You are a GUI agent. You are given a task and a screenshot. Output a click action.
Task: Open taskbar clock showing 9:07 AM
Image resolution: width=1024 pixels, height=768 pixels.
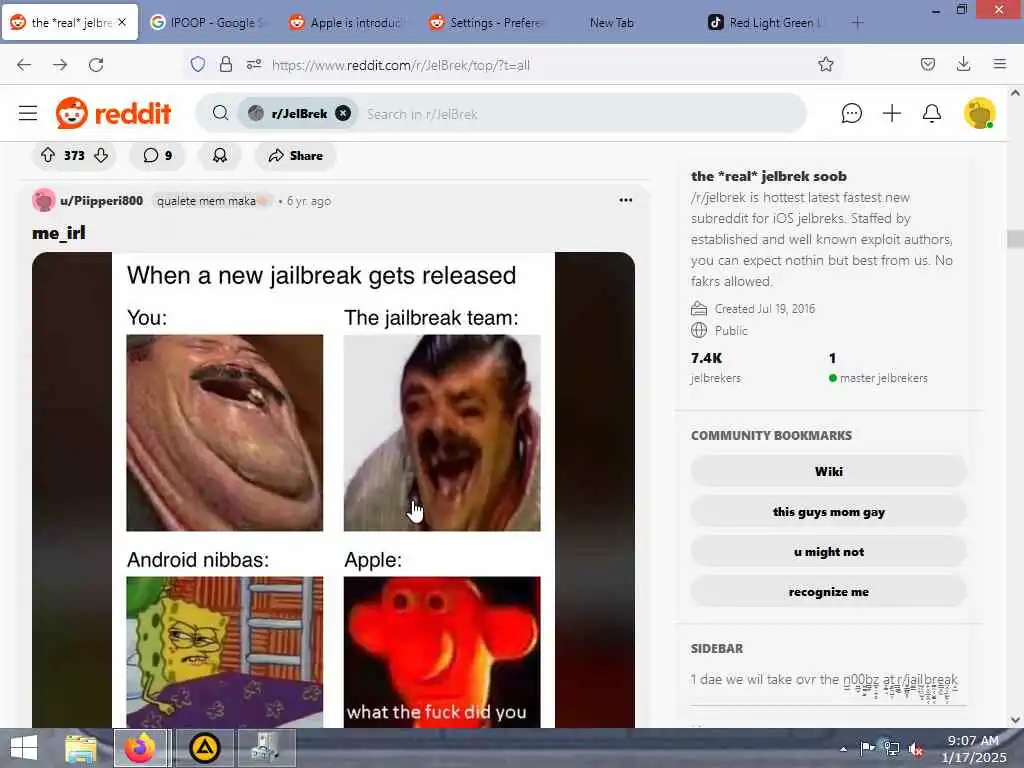coord(973,748)
